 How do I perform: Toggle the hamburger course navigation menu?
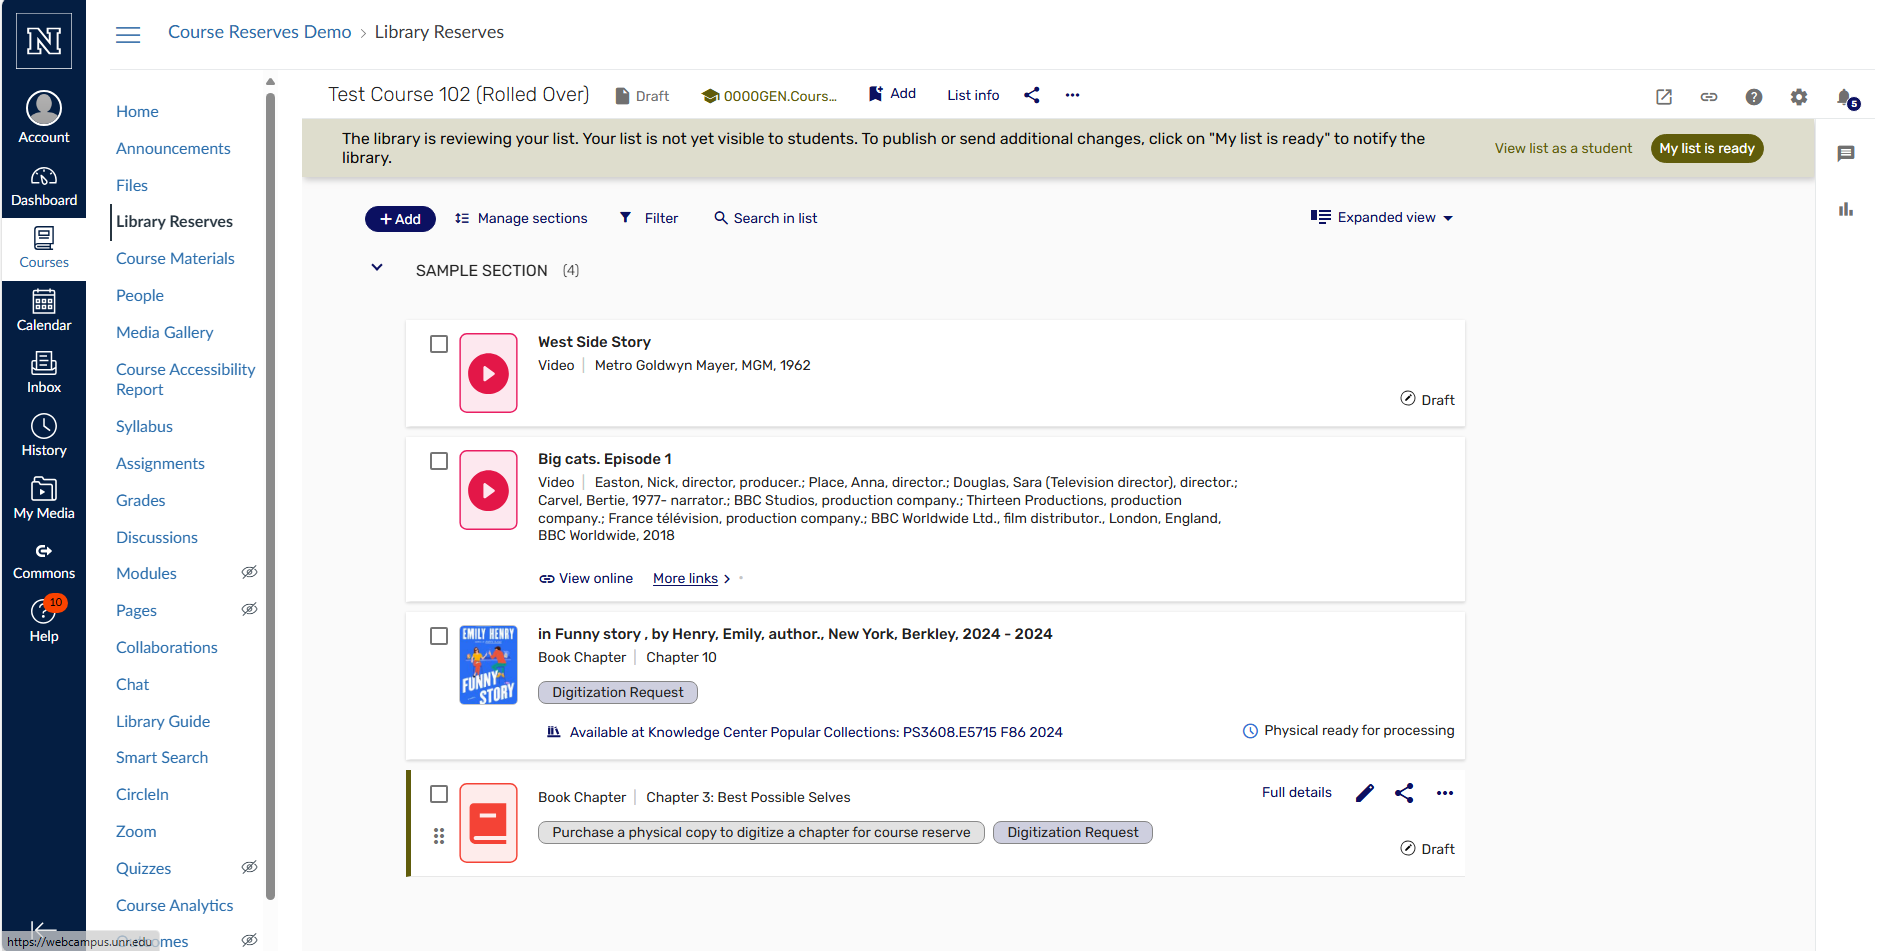[x=128, y=35]
